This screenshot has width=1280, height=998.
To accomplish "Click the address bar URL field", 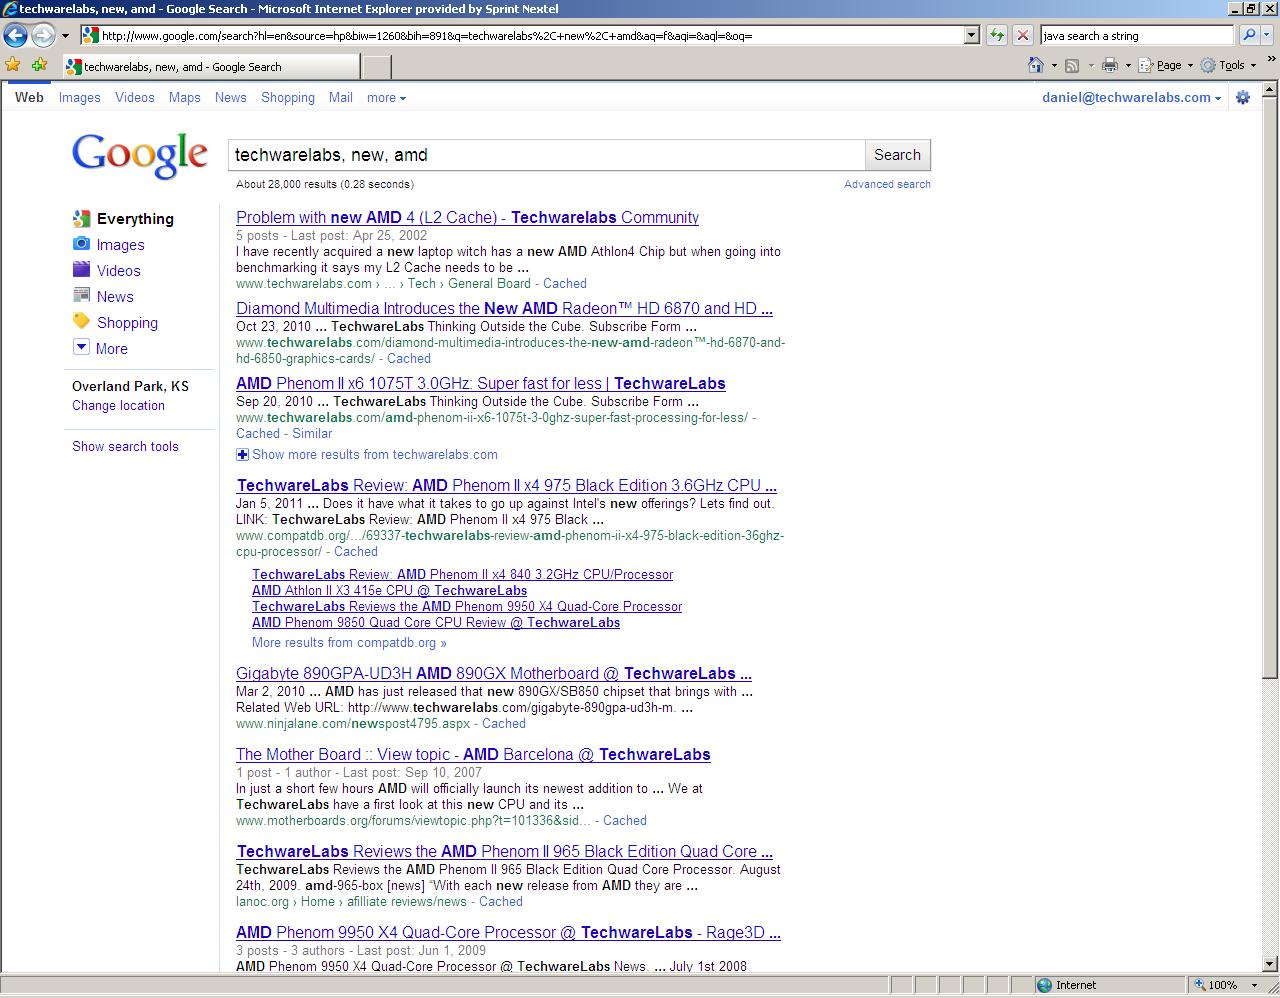I will tap(523, 35).
